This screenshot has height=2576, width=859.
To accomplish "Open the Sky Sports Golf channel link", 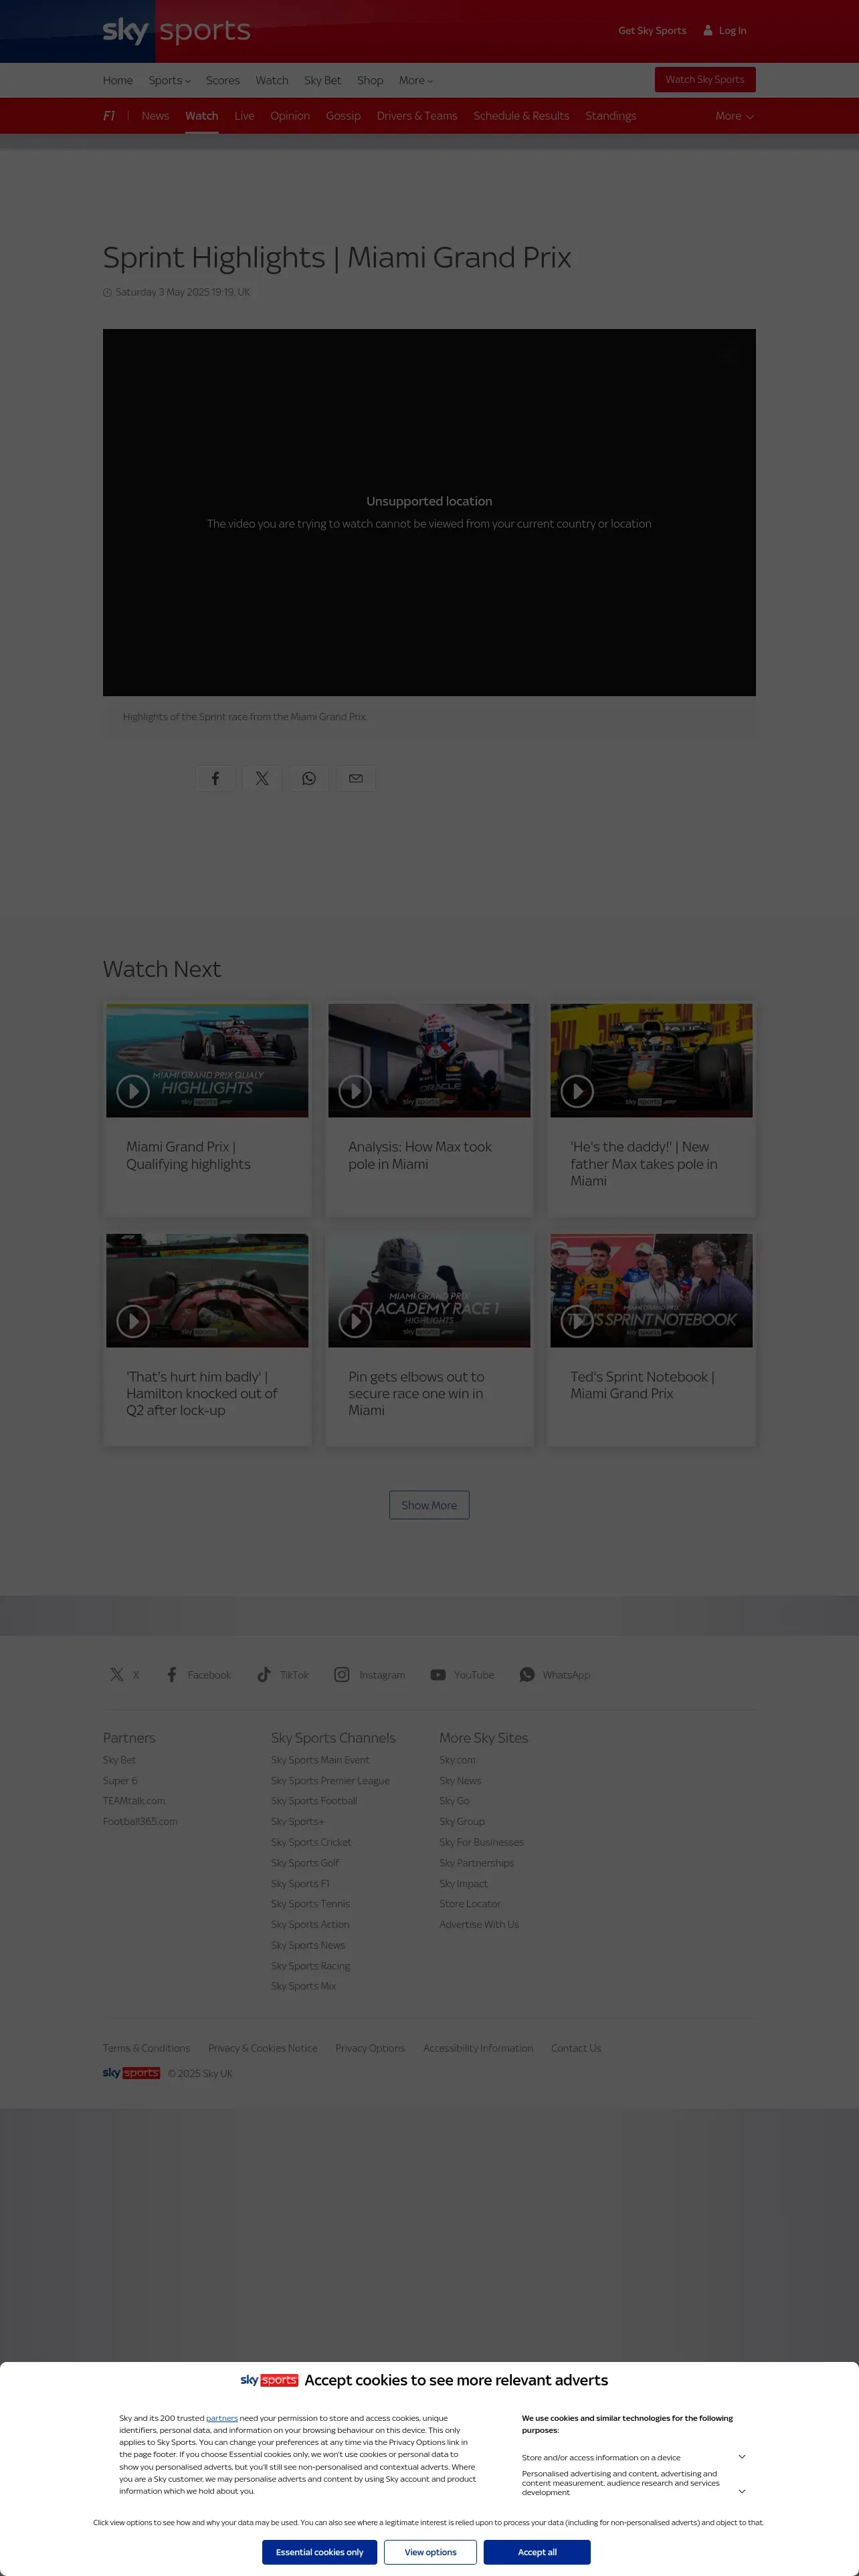I will point(305,1863).
